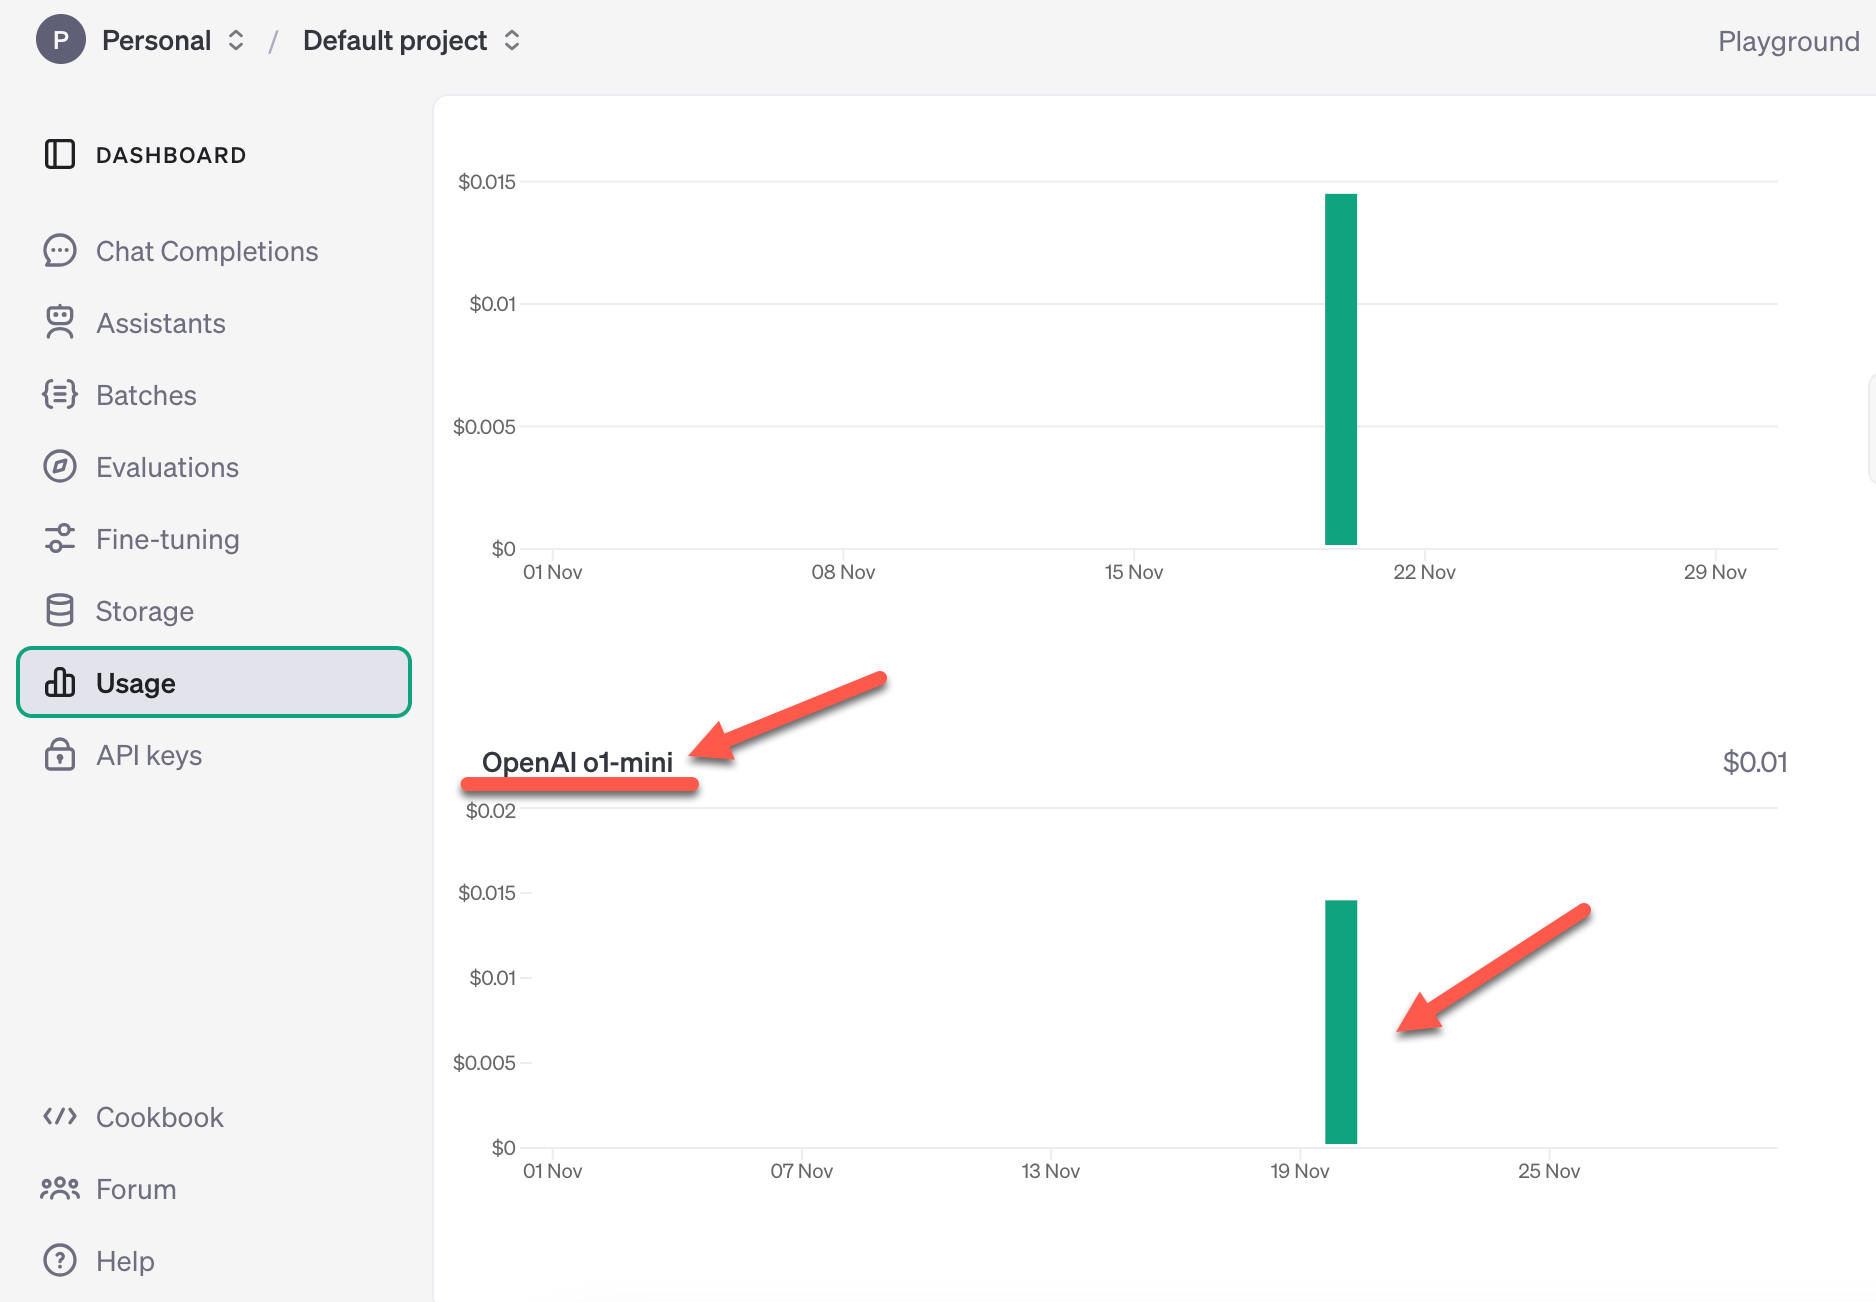Open the Default project link

pyautogui.click(x=395, y=41)
